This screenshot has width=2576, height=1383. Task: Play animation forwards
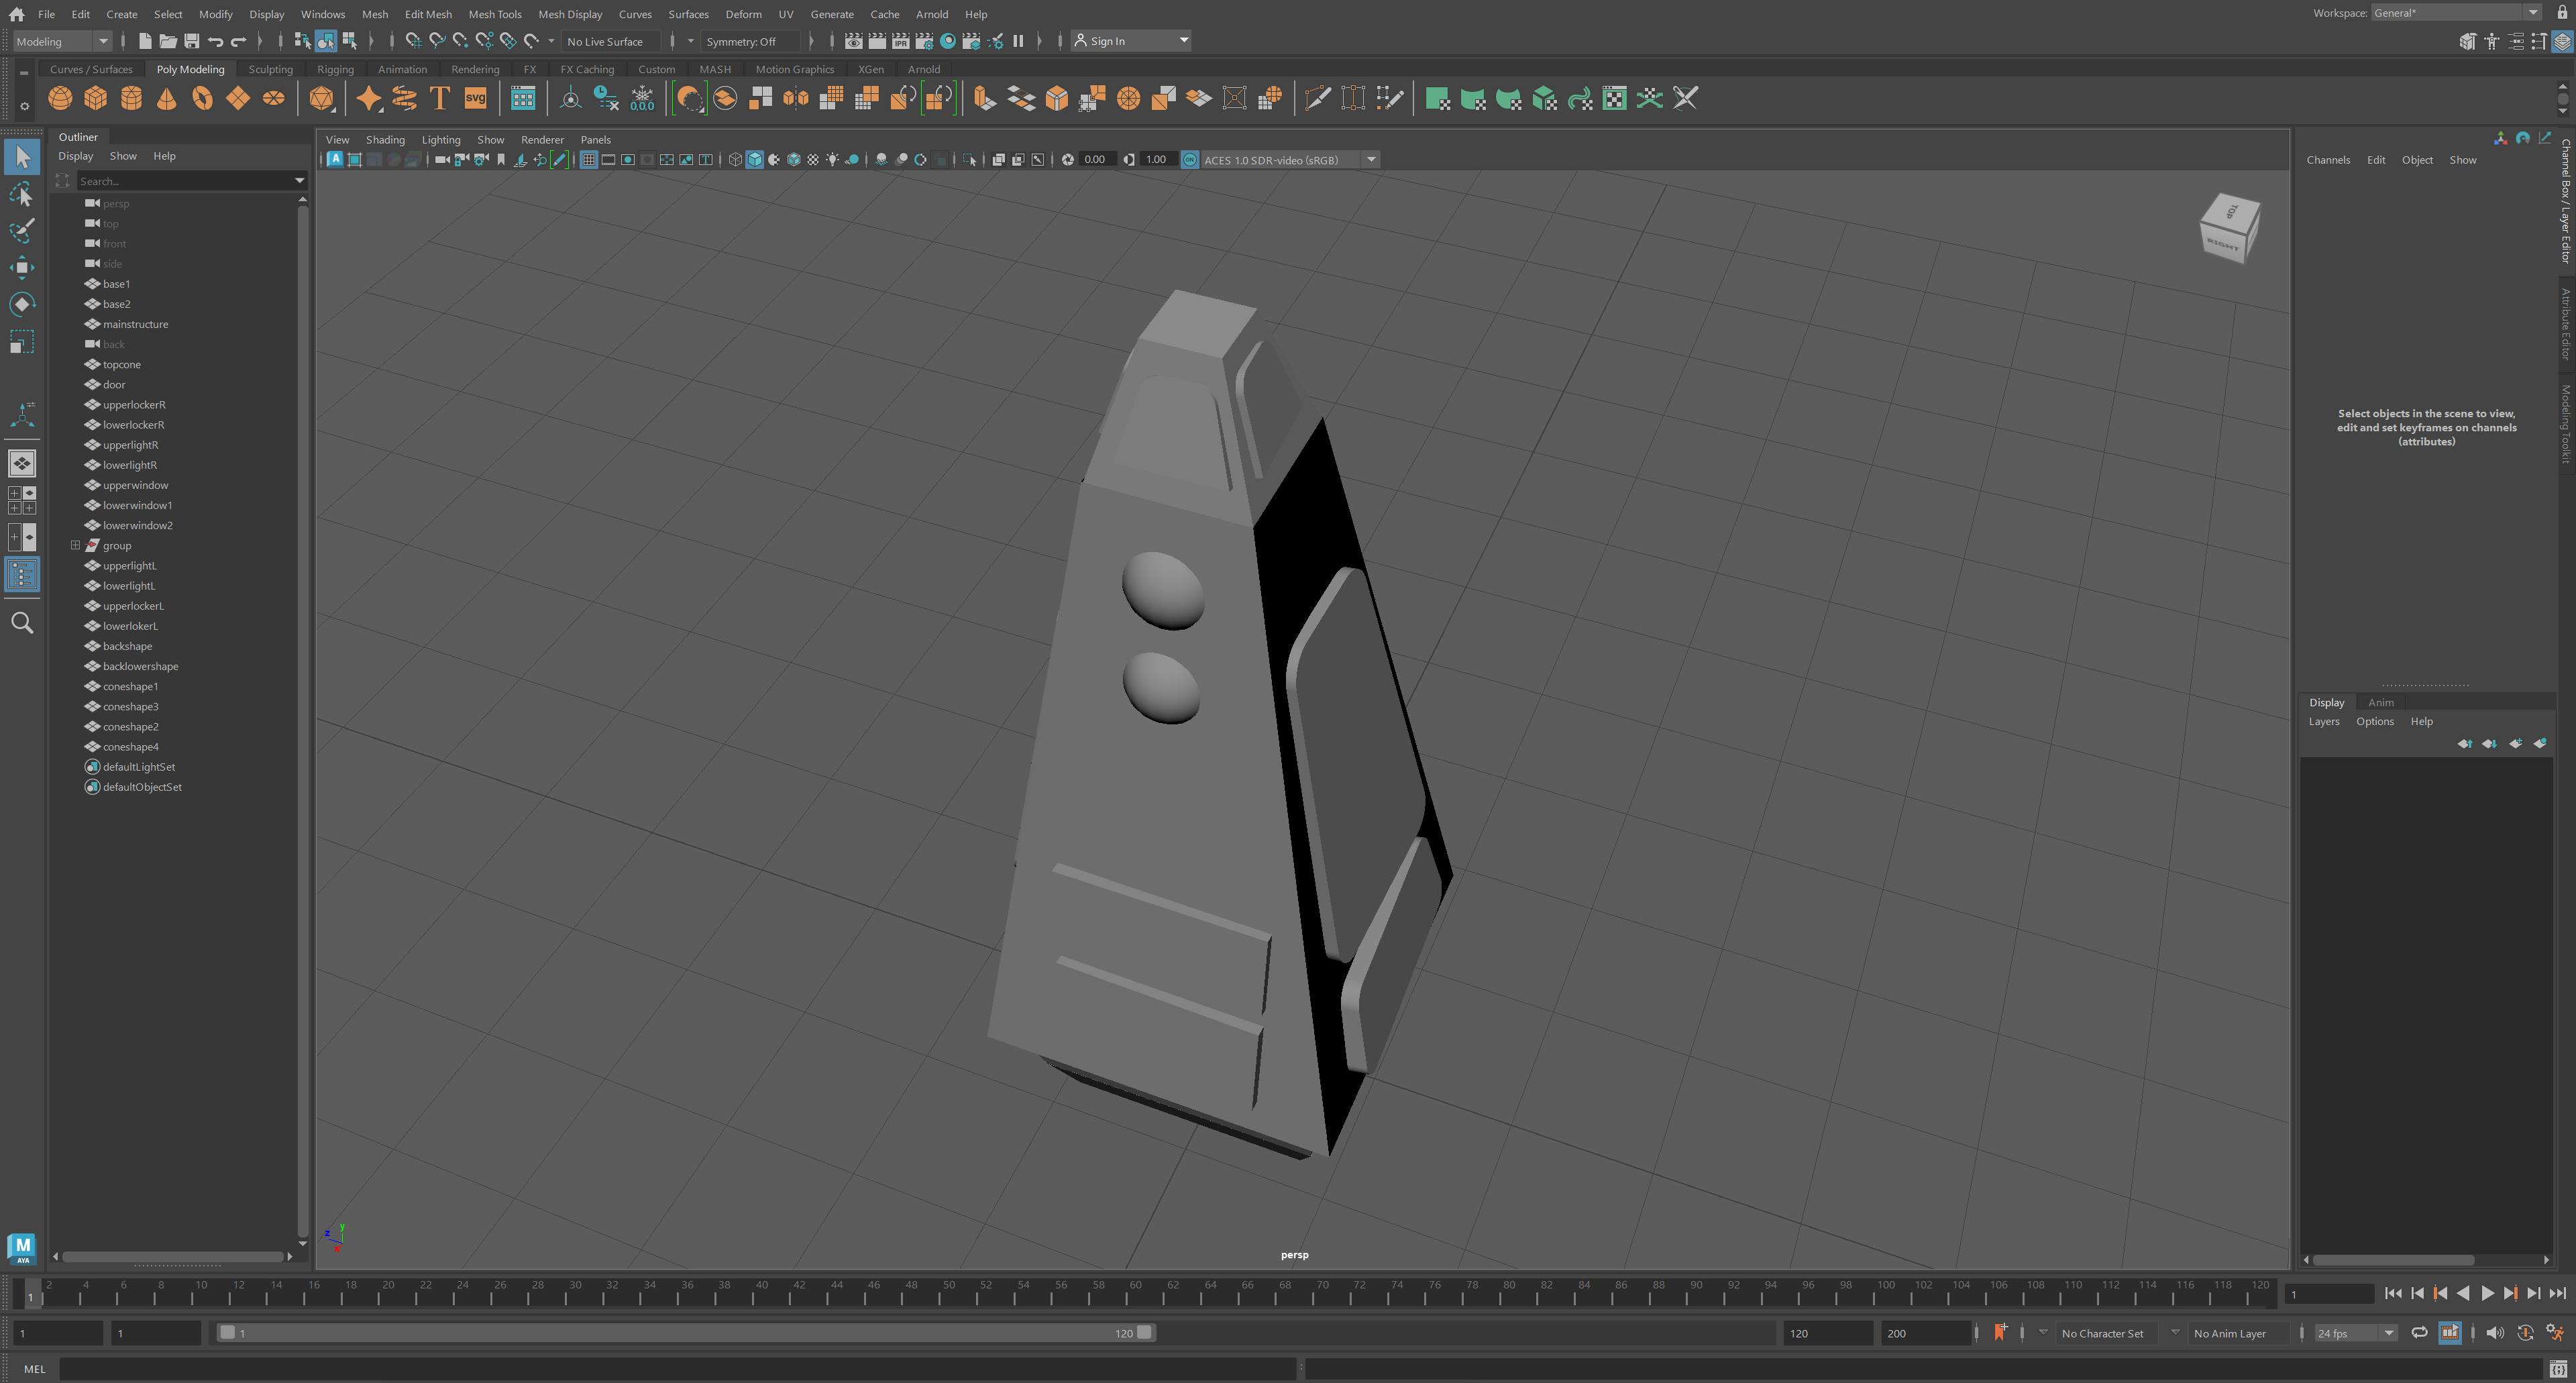[2487, 1294]
